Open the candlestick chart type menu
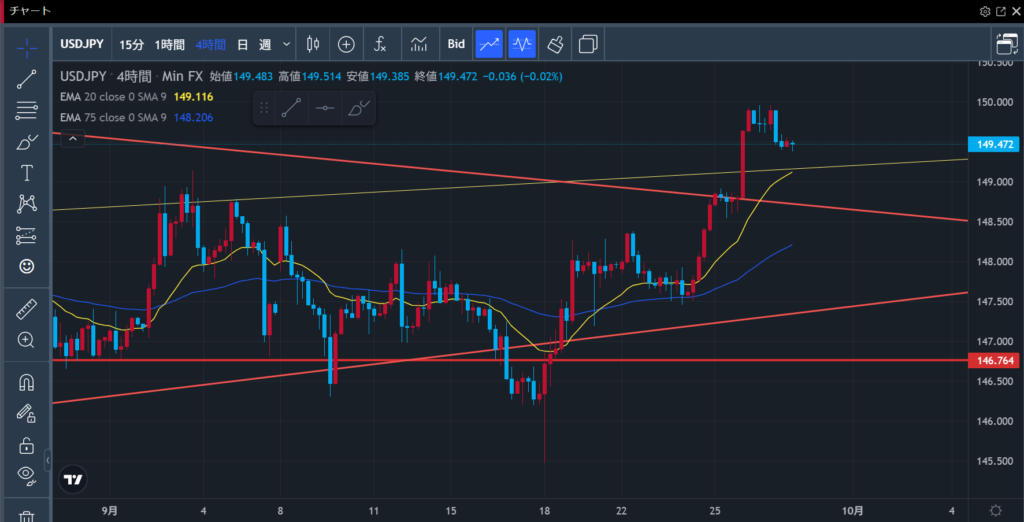 [x=313, y=44]
